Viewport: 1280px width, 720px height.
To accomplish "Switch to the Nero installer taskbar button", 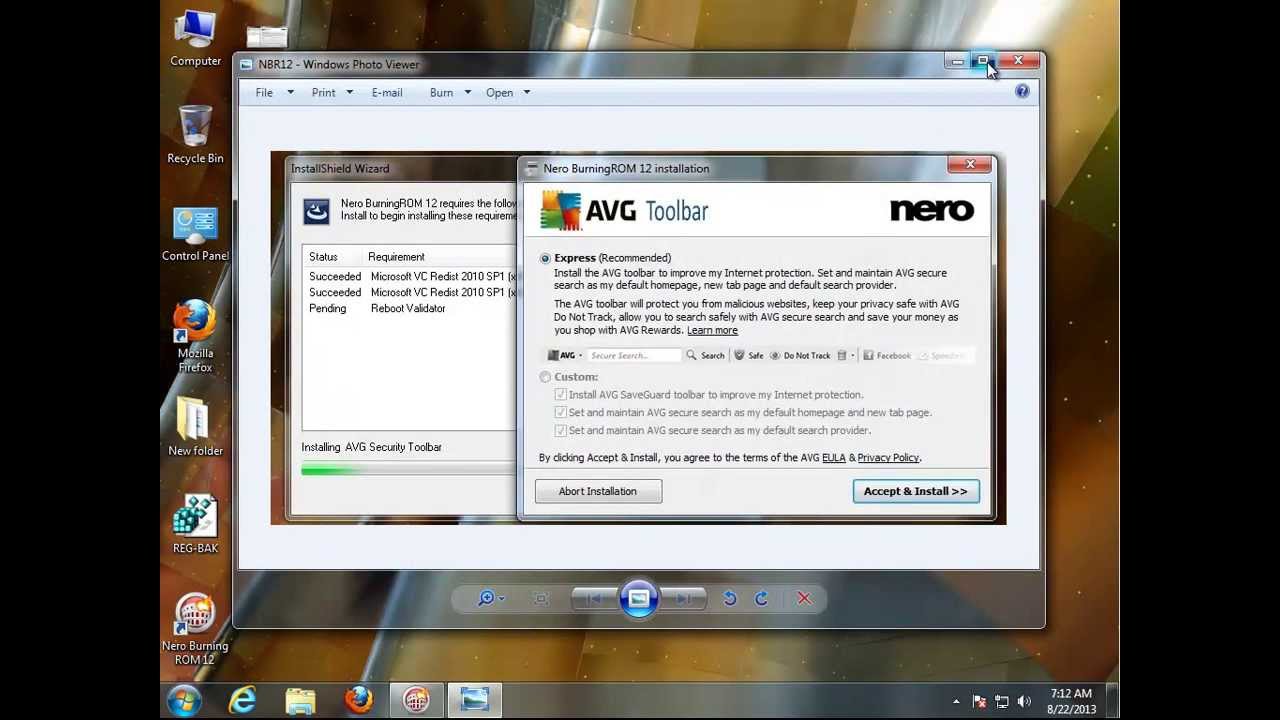I will (416, 700).
